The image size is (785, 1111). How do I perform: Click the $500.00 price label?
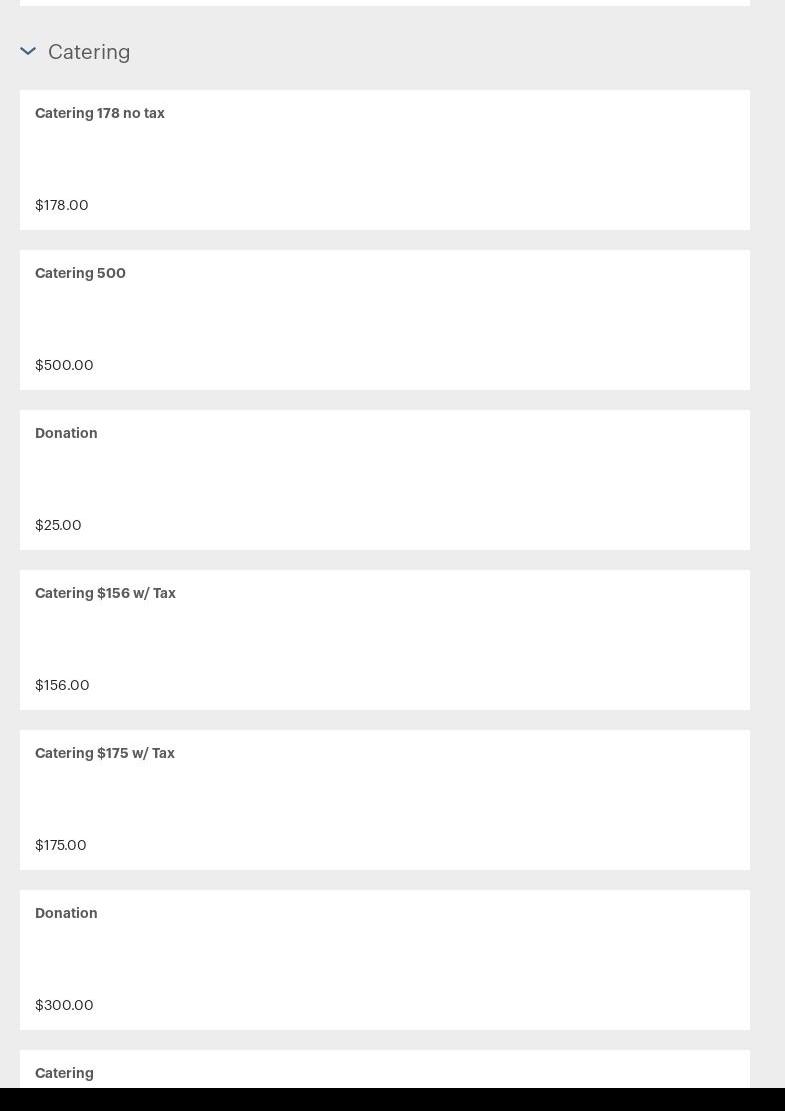(64, 365)
